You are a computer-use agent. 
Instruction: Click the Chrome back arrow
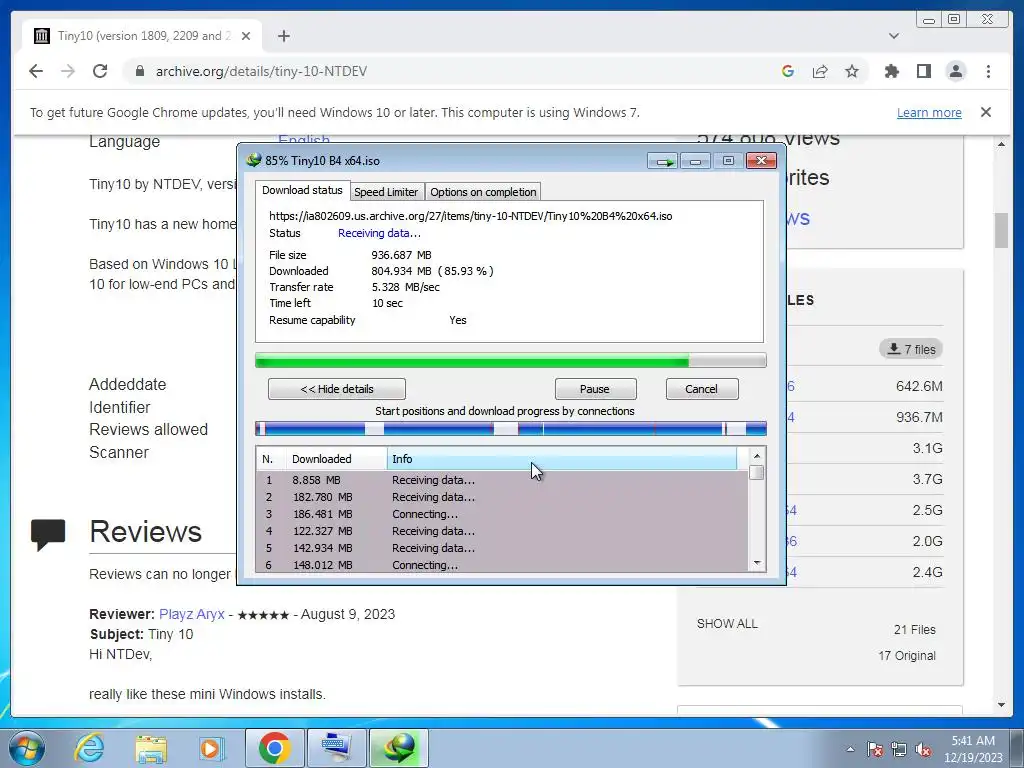coord(36,71)
